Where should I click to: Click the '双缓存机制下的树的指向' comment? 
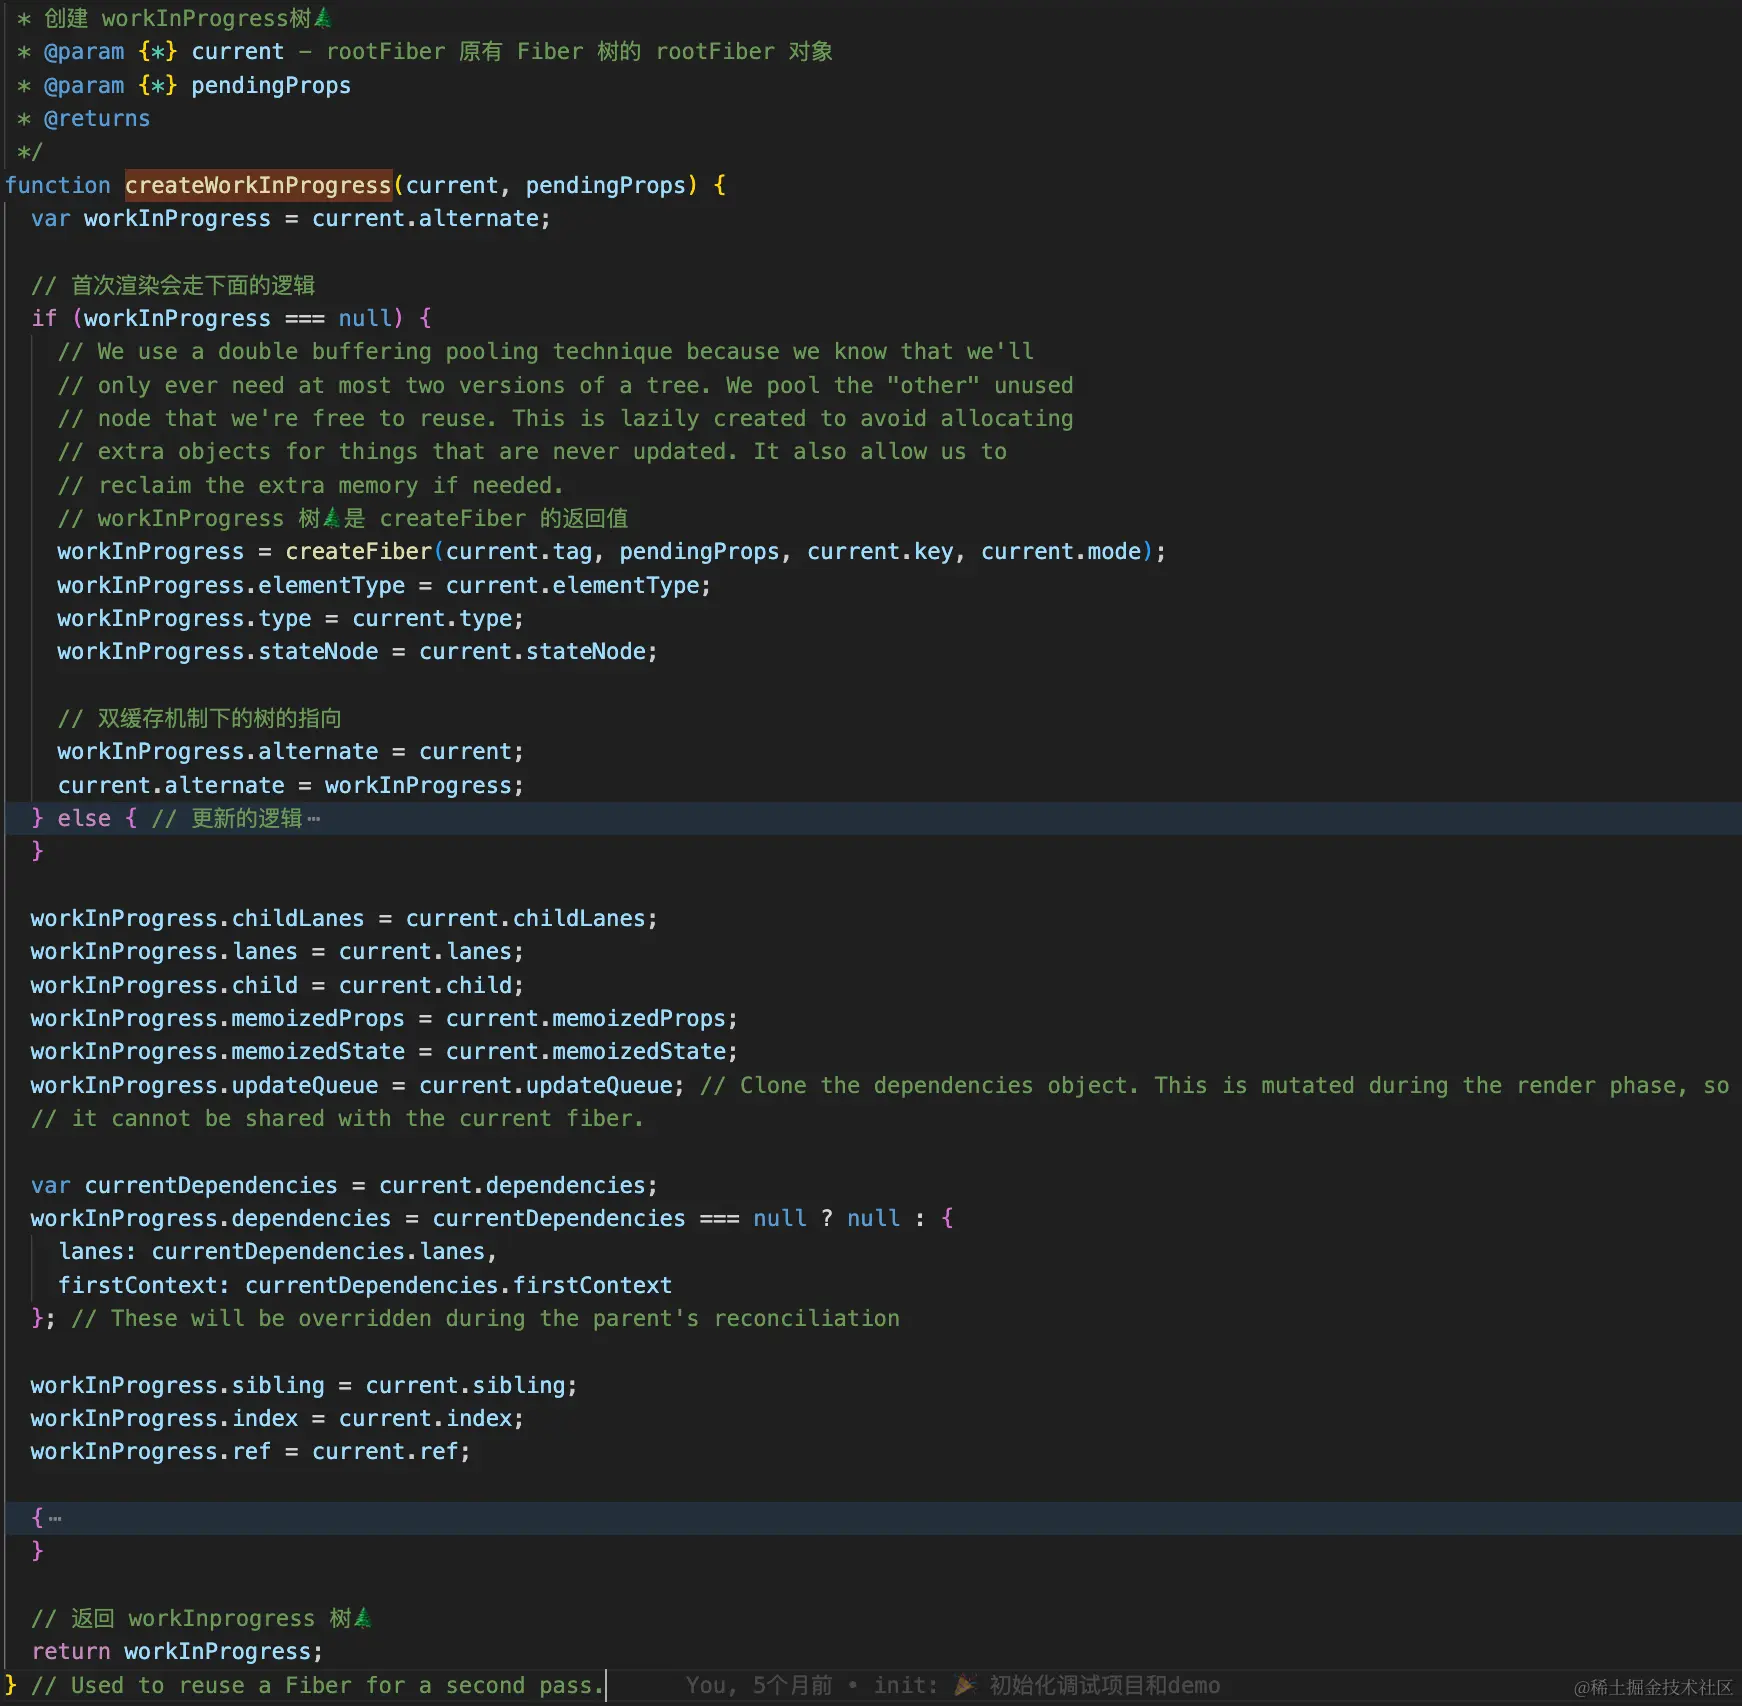[x=200, y=718]
